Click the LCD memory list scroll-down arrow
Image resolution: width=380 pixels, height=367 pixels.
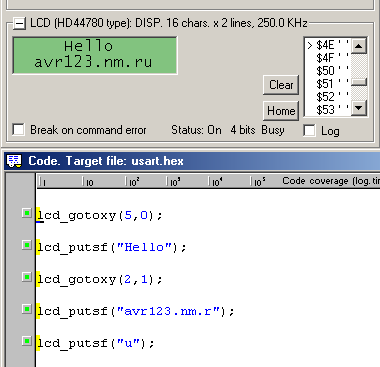click(x=359, y=108)
